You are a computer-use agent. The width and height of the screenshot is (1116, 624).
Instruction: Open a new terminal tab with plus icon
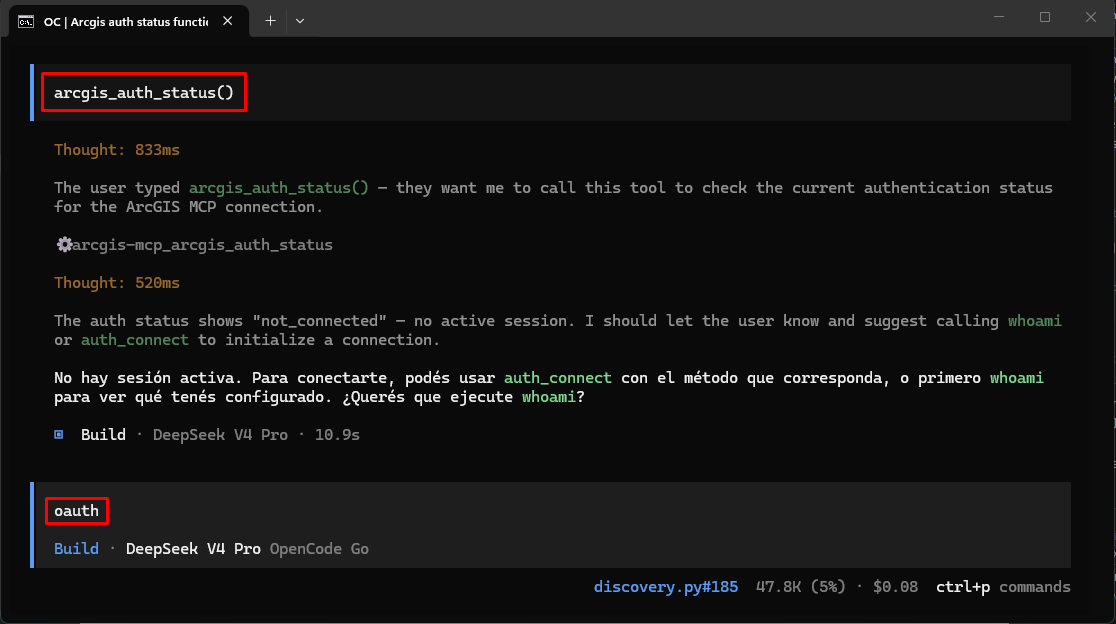[x=270, y=21]
